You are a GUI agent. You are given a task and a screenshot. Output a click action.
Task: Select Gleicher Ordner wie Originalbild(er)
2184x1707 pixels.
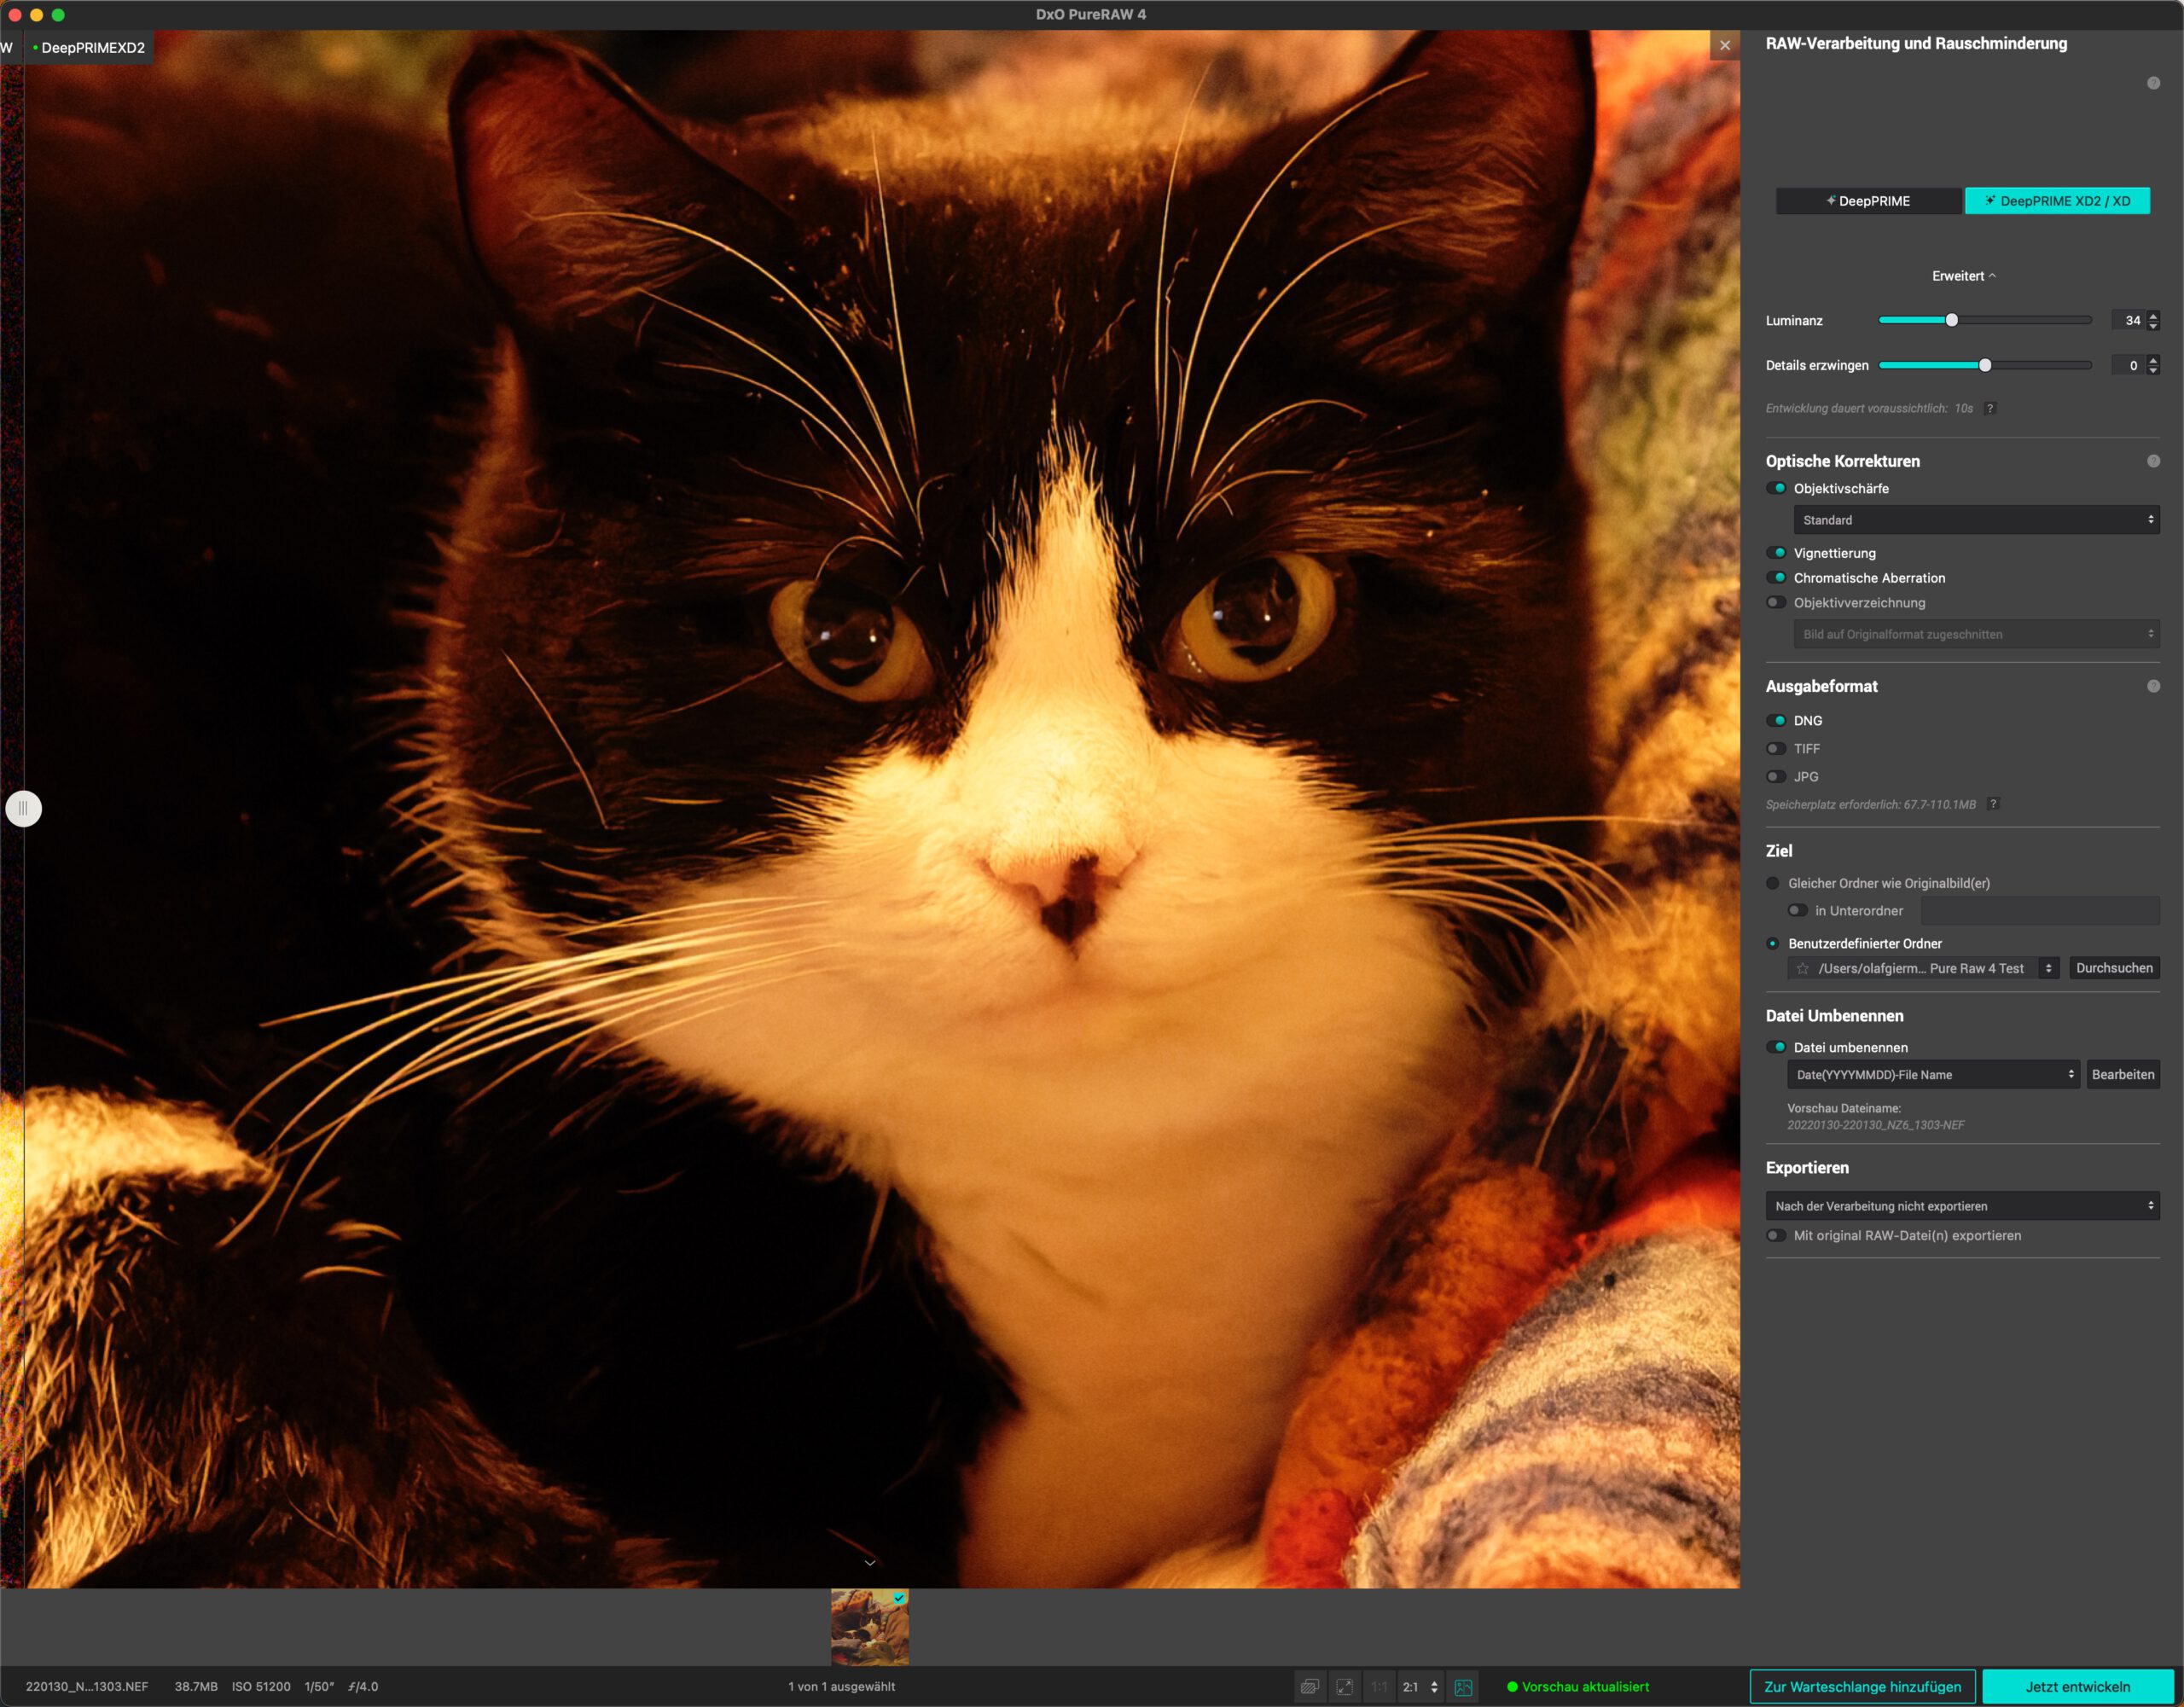coord(1773,883)
